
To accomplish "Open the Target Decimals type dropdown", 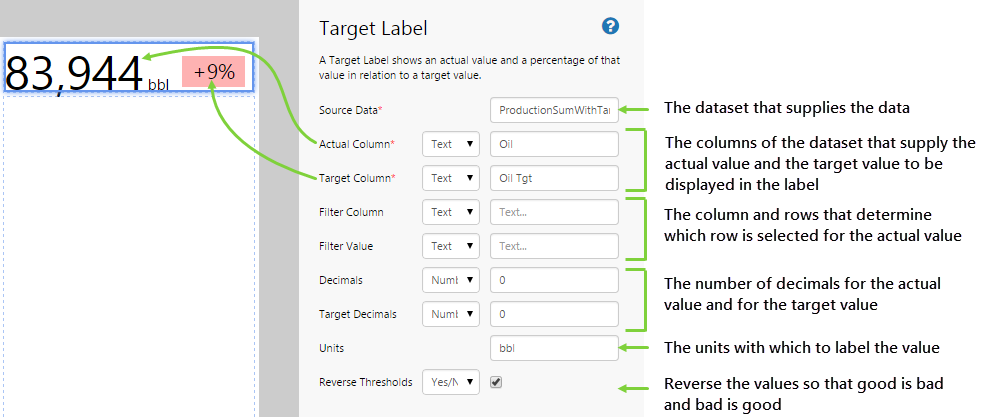I will click(451, 314).
